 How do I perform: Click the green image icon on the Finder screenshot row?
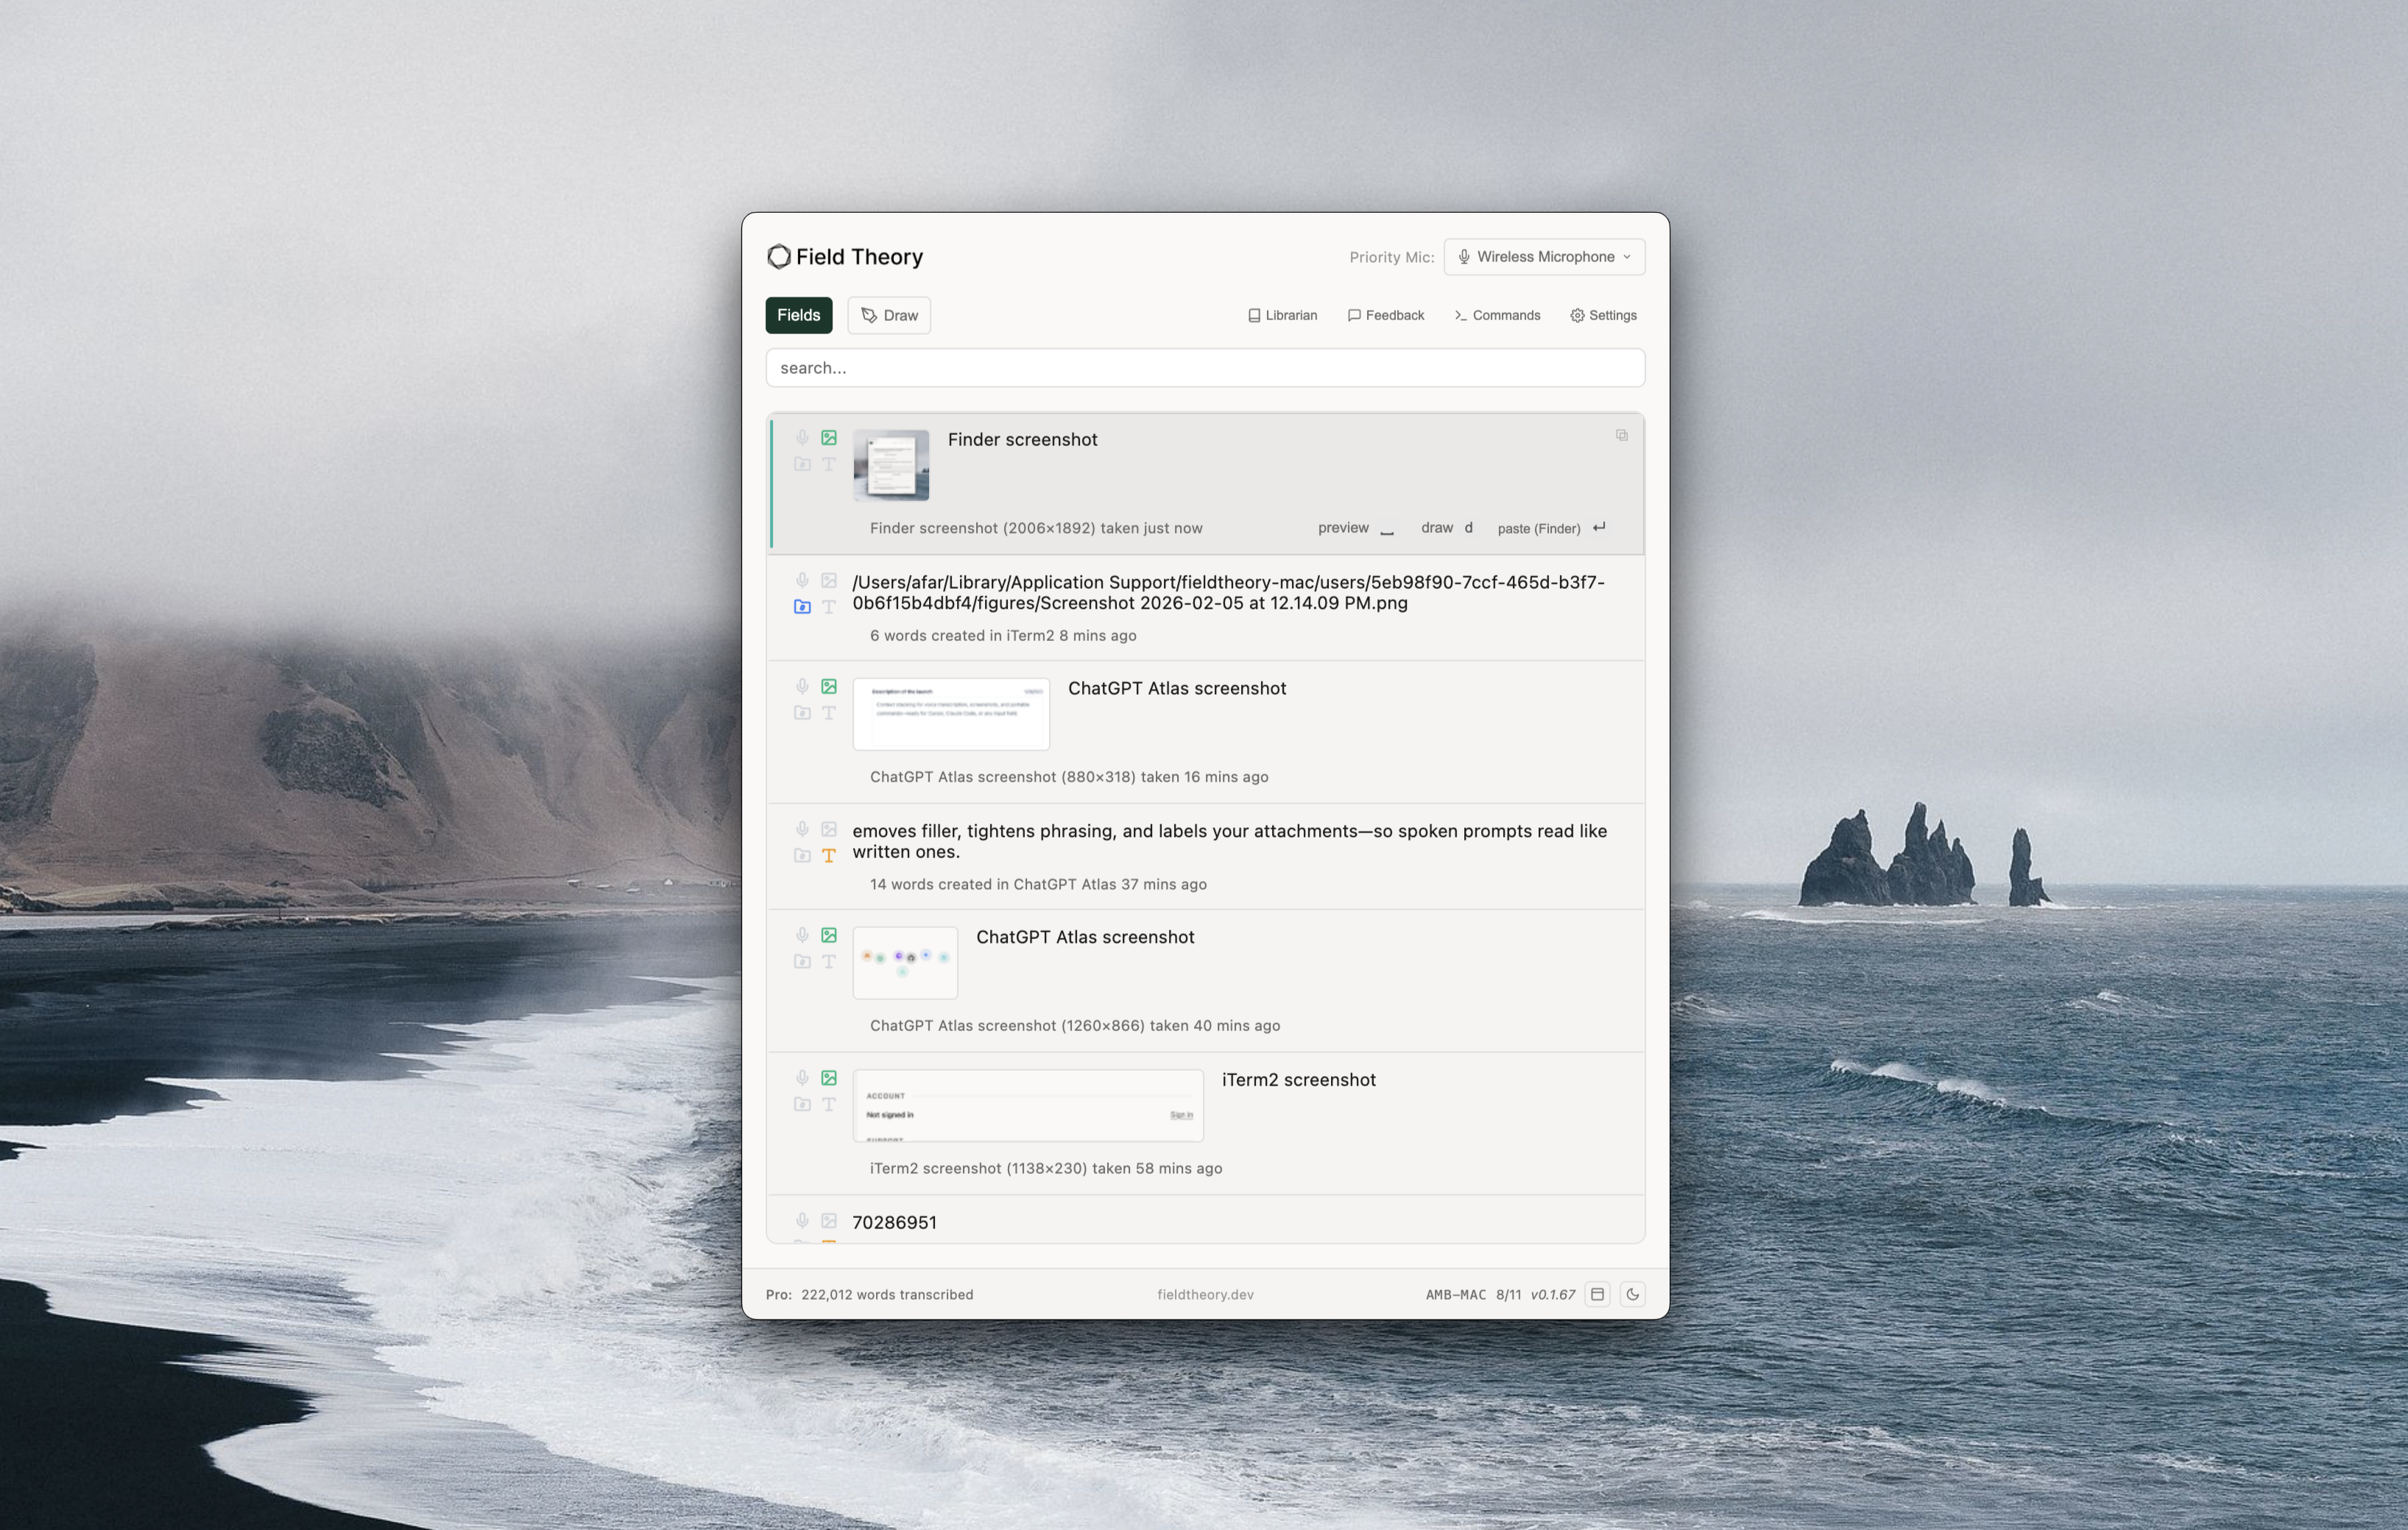829,438
